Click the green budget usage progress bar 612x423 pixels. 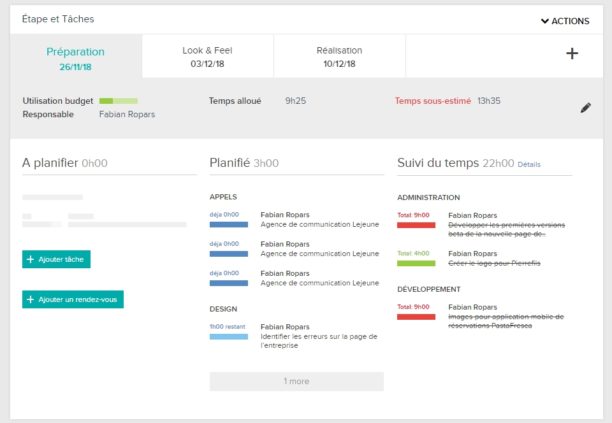pyautogui.click(x=118, y=101)
